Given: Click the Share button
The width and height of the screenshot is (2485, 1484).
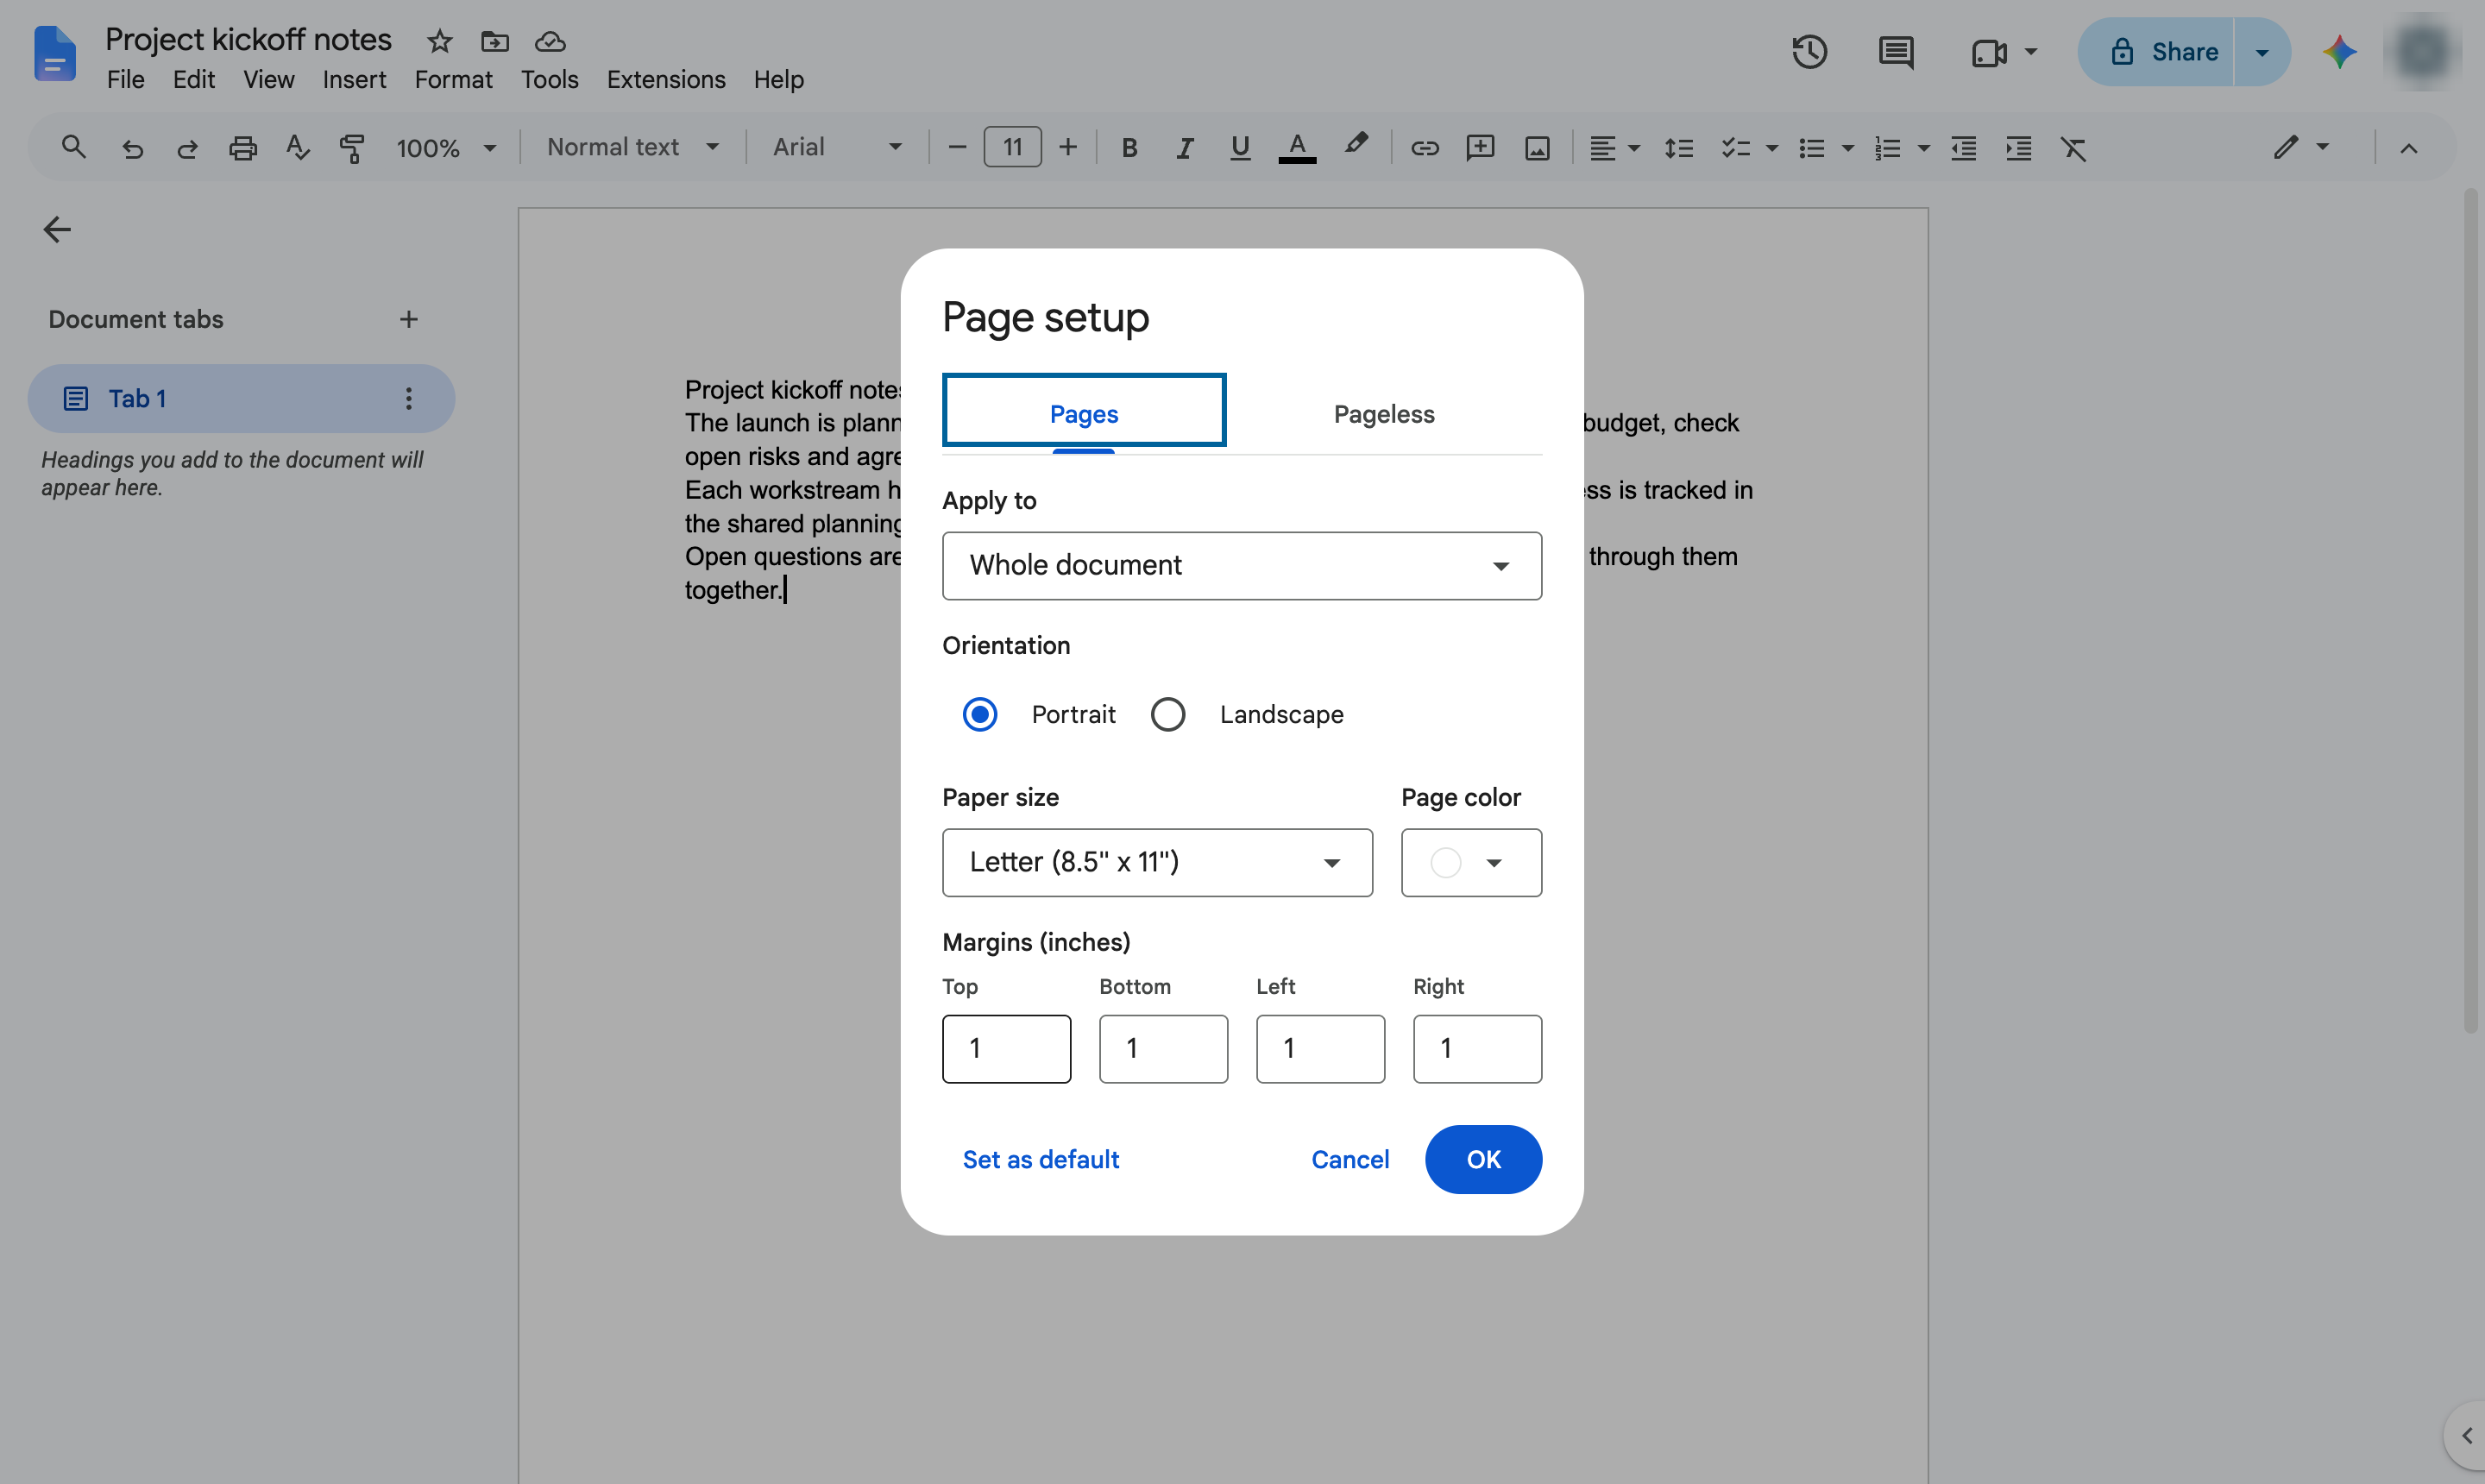Looking at the screenshot, I should pyautogui.click(x=2156, y=52).
